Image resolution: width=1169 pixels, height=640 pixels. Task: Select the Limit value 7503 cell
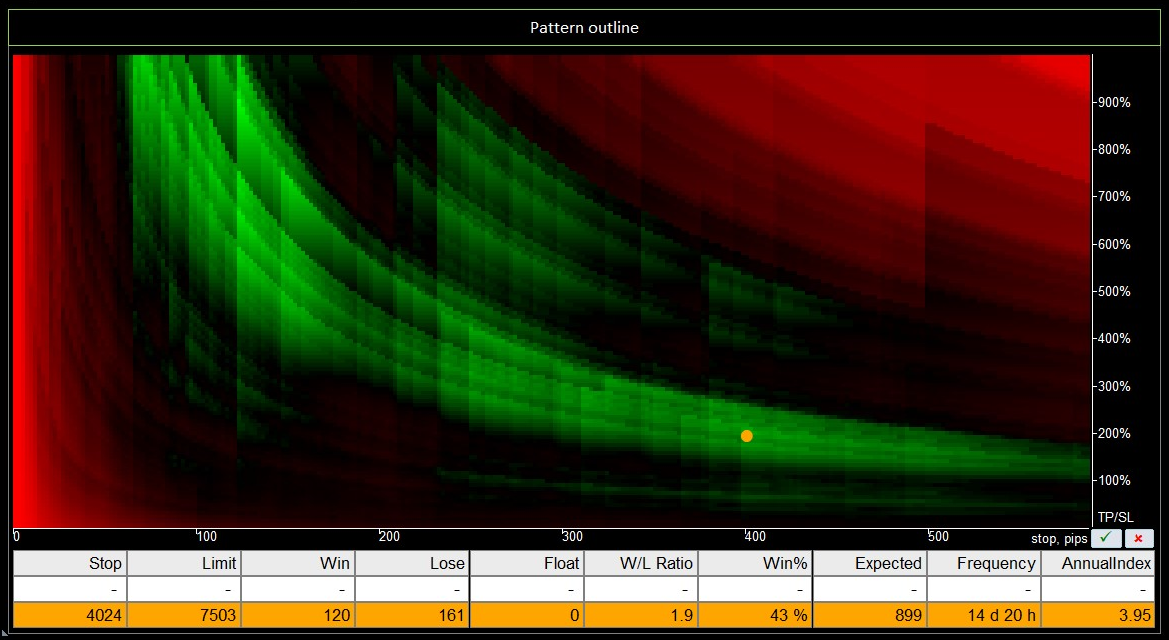click(x=184, y=615)
